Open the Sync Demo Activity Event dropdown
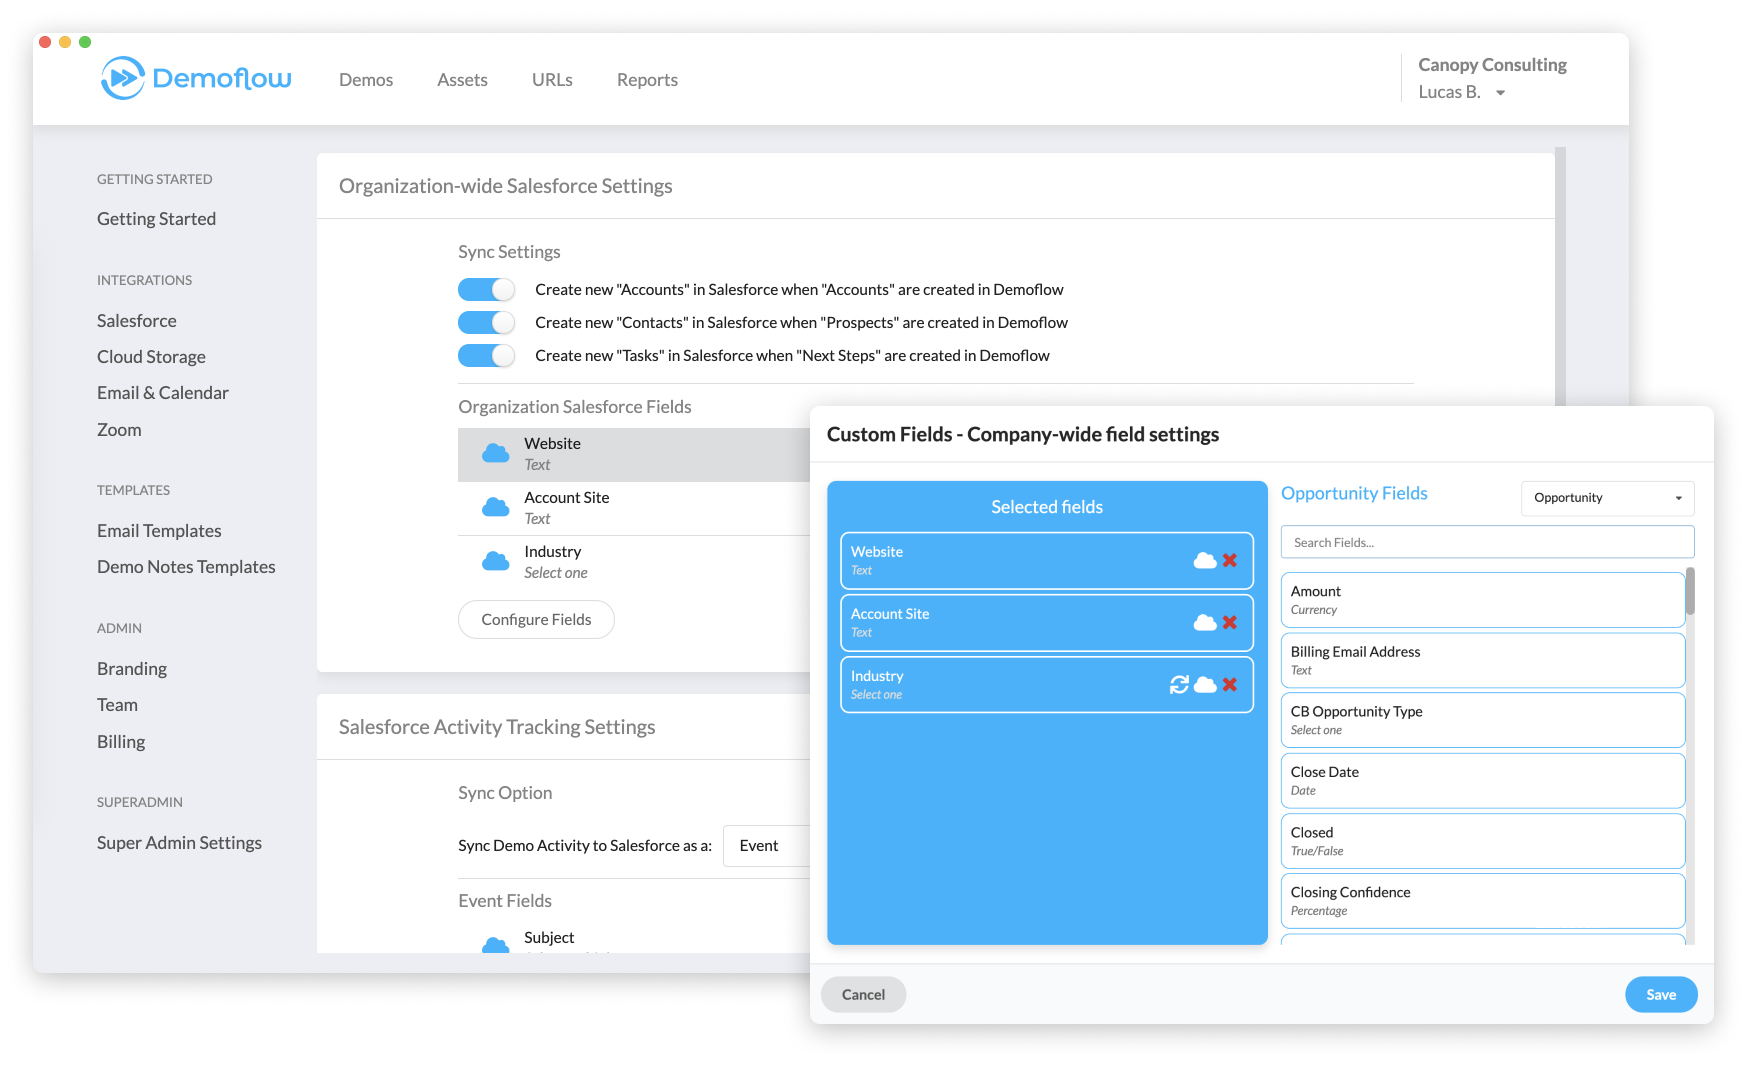The width and height of the screenshot is (1742, 1073). [x=767, y=846]
